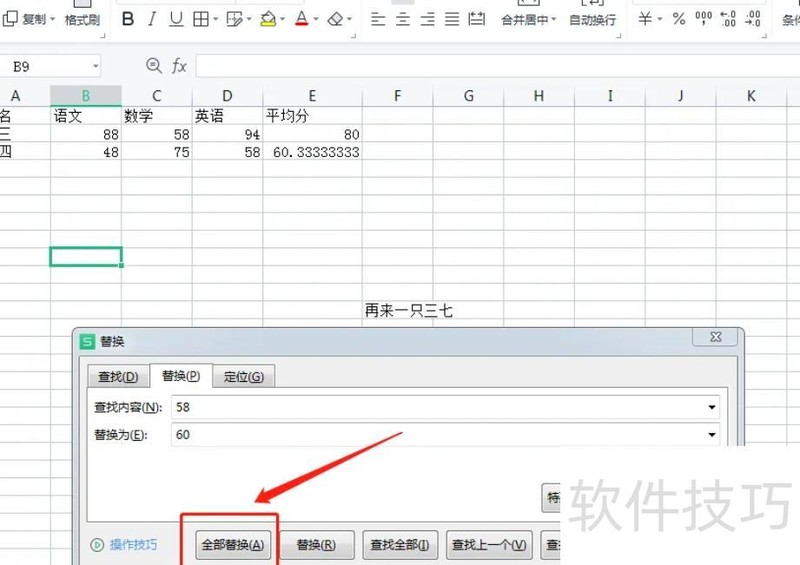
Task: Select the cell 平均分
Action: point(312,116)
